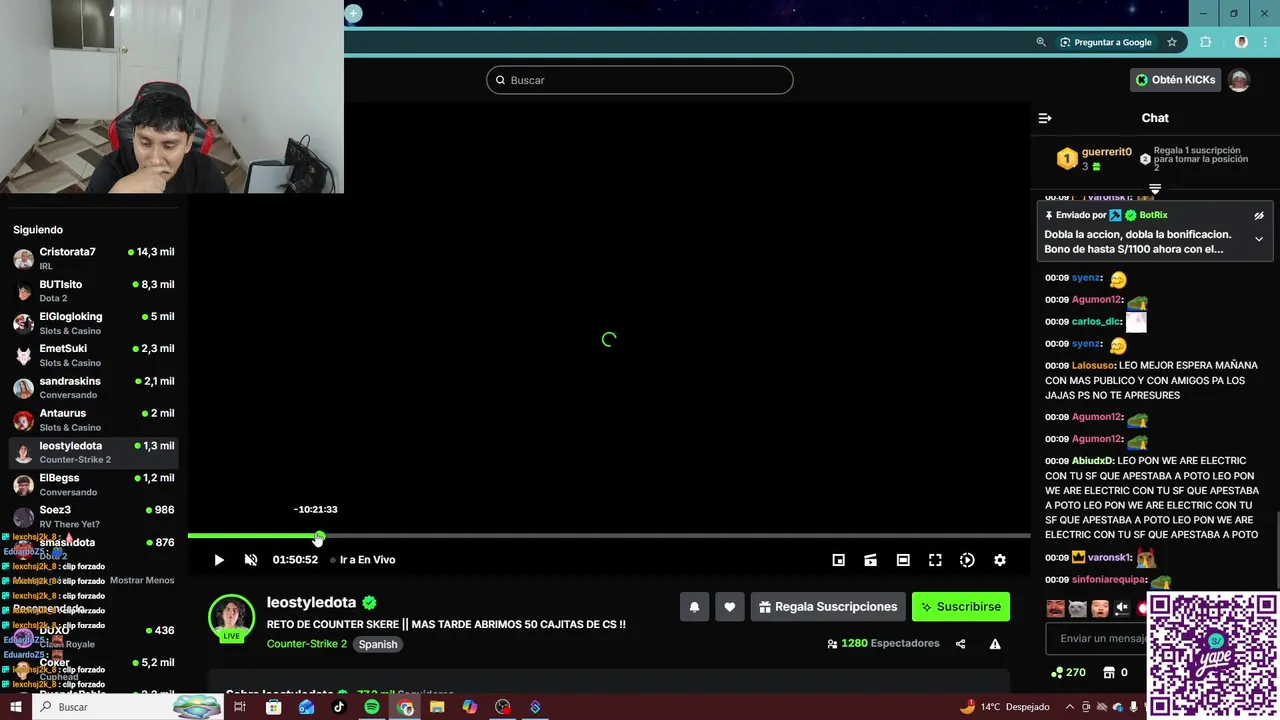Viewport: 1280px width, 720px height.
Task: Click the AbiudxD username in chat
Action: point(1093,461)
